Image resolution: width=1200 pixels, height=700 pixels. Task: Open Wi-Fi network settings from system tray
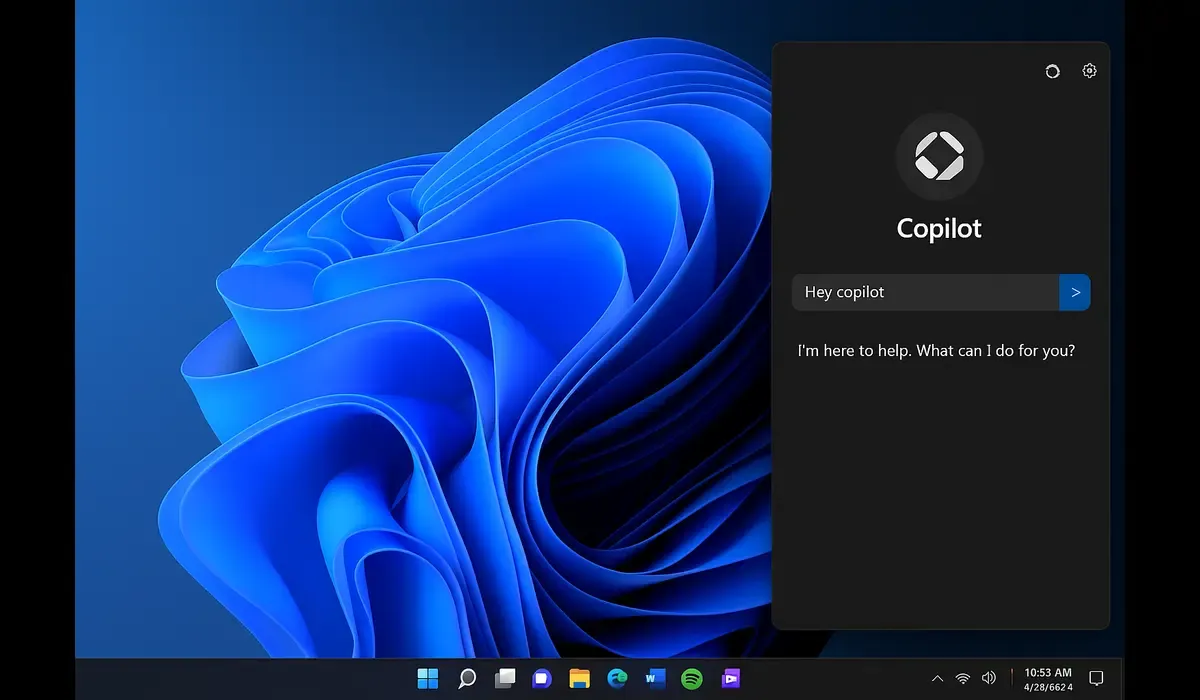click(962, 678)
